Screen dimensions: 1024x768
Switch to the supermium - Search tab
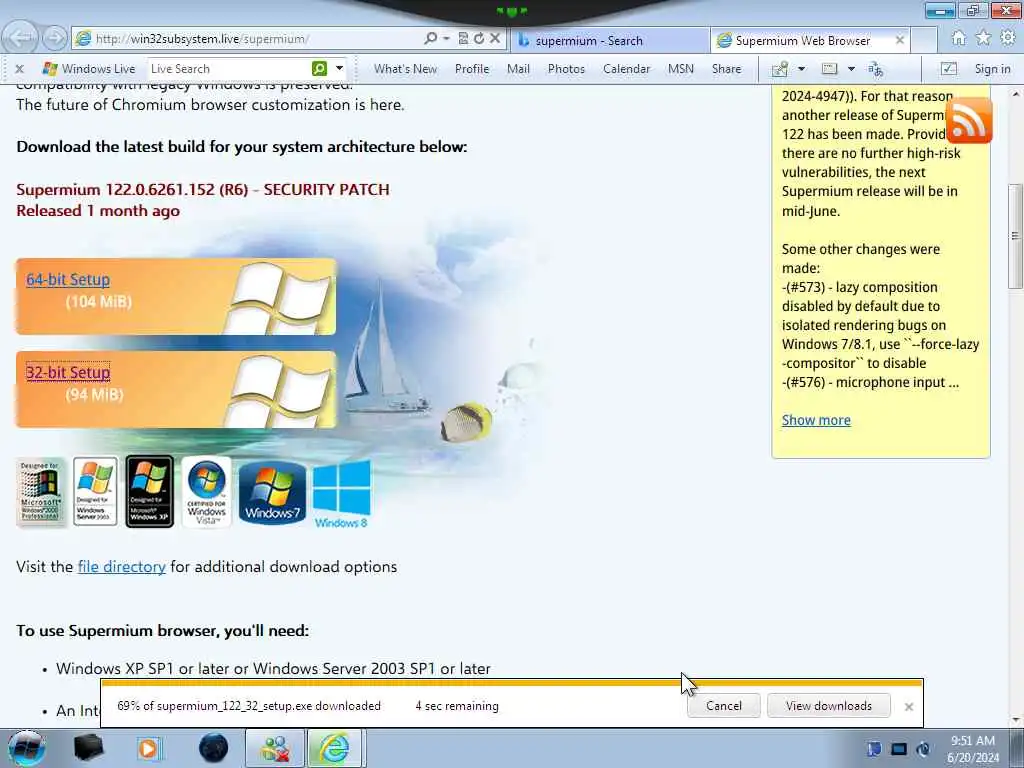[609, 40]
